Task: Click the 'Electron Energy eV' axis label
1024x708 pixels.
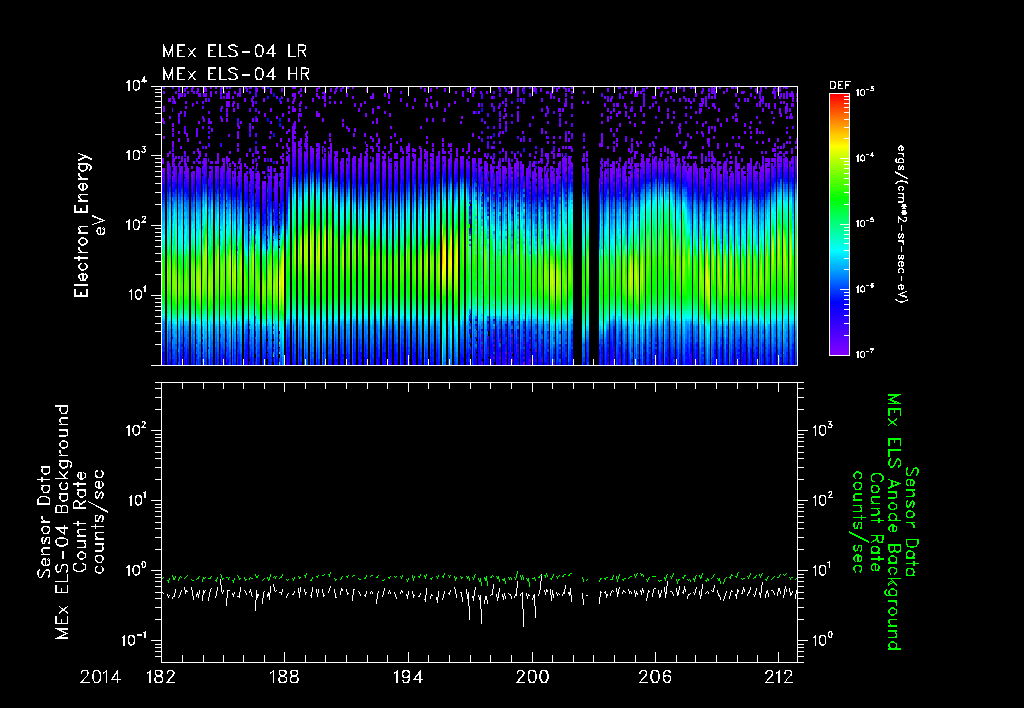Action: pyautogui.click(x=88, y=225)
